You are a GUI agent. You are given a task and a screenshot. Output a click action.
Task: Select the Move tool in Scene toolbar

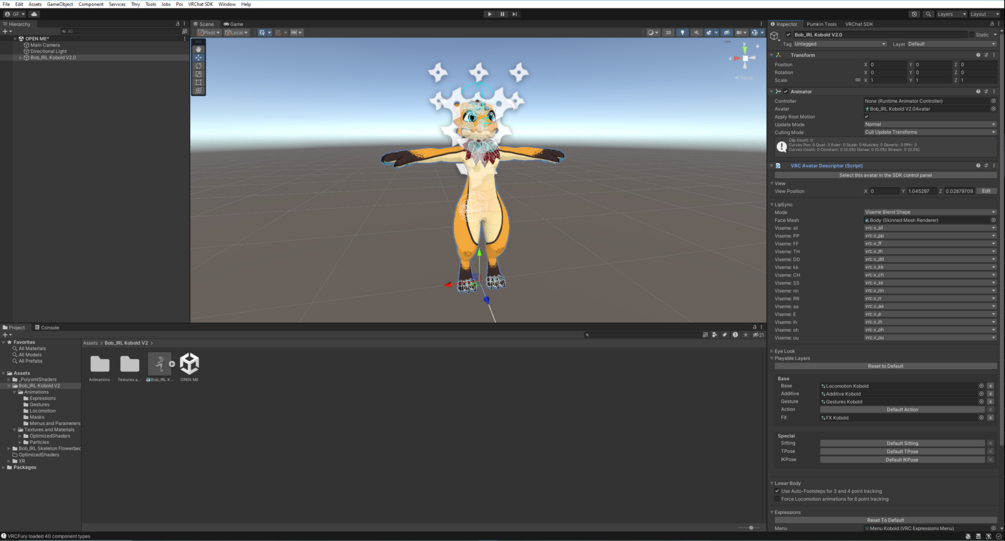click(x=199, y=58)
